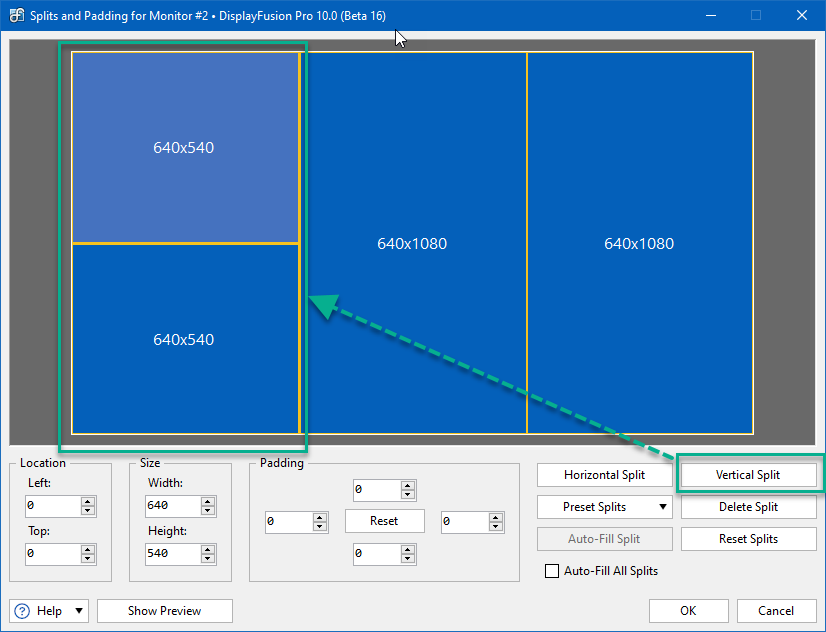Click the right padding input field
Screen dimensions: 826x632
[465, 521]
